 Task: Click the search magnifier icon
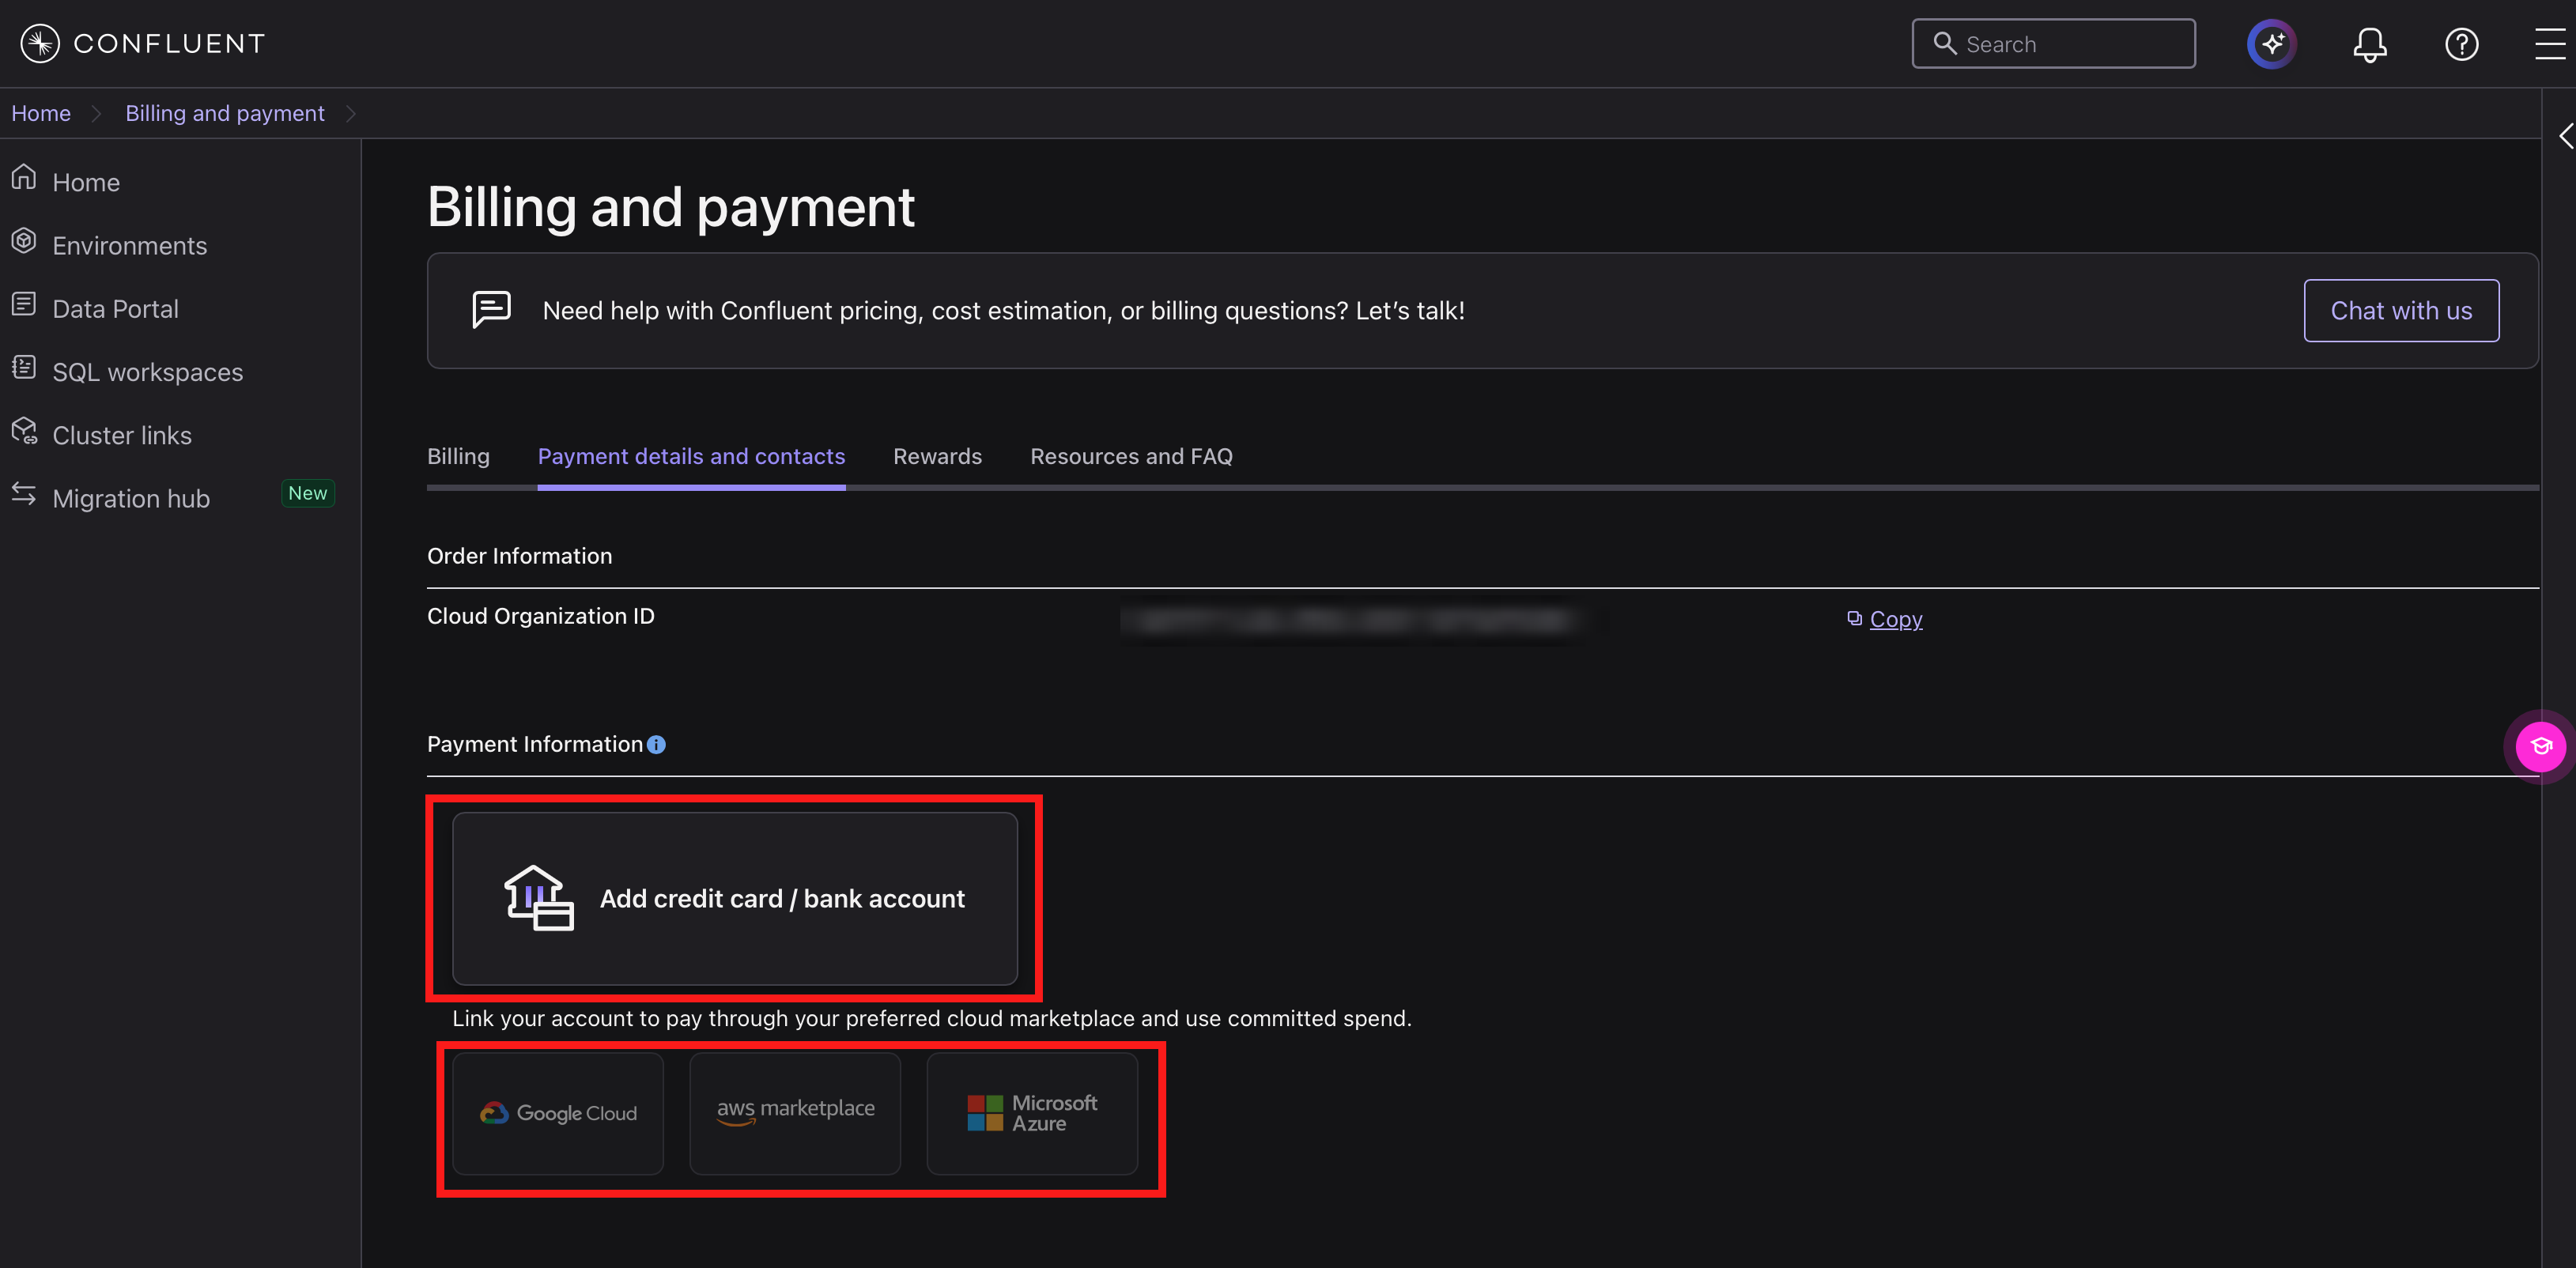(x=1944, y=43)
